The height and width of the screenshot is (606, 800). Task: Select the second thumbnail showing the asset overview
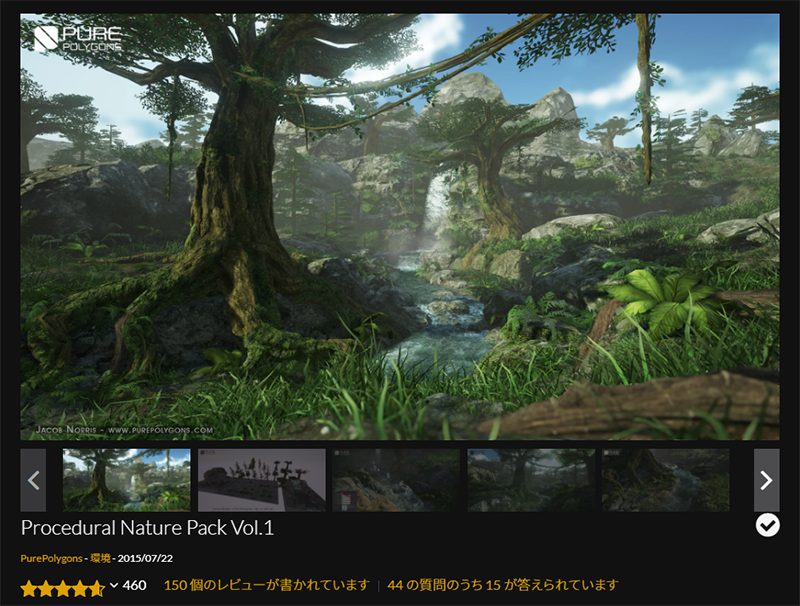pos(261,480)
